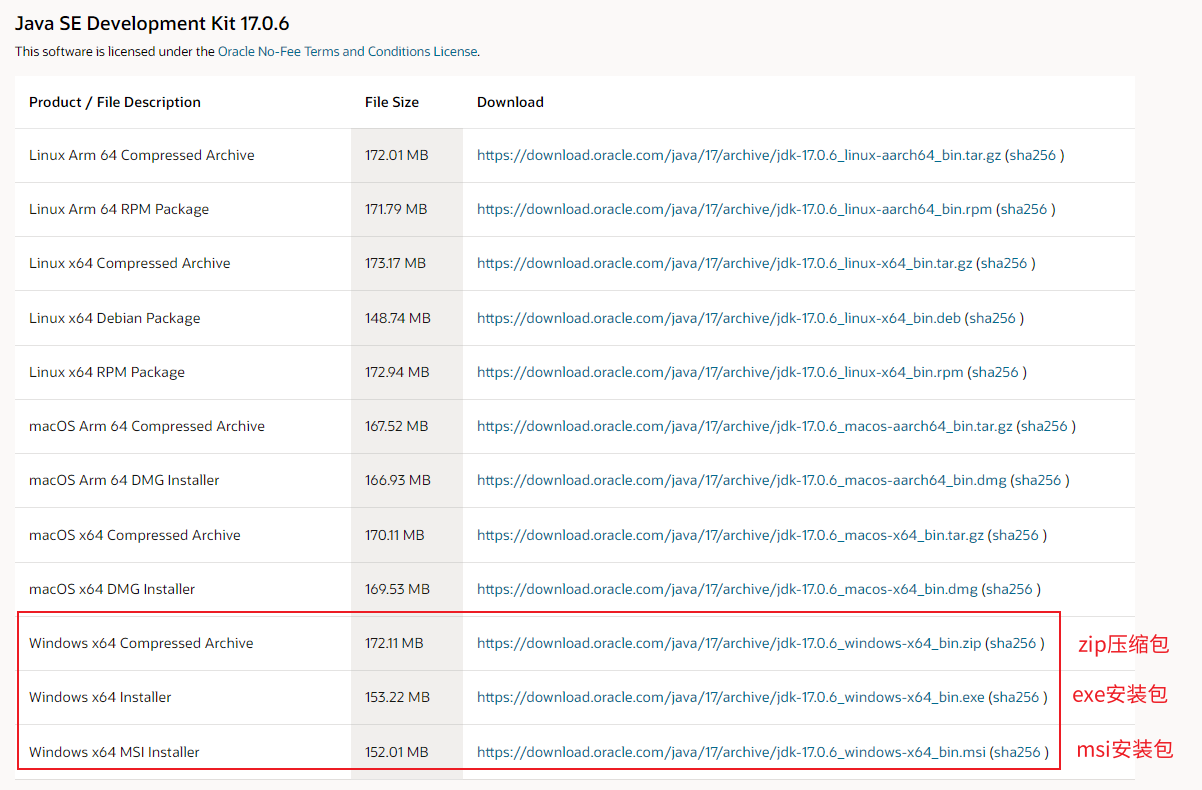
Task: Open sha256 for Windows x64 MSI installer
Action: click(x=1017, y=752)
